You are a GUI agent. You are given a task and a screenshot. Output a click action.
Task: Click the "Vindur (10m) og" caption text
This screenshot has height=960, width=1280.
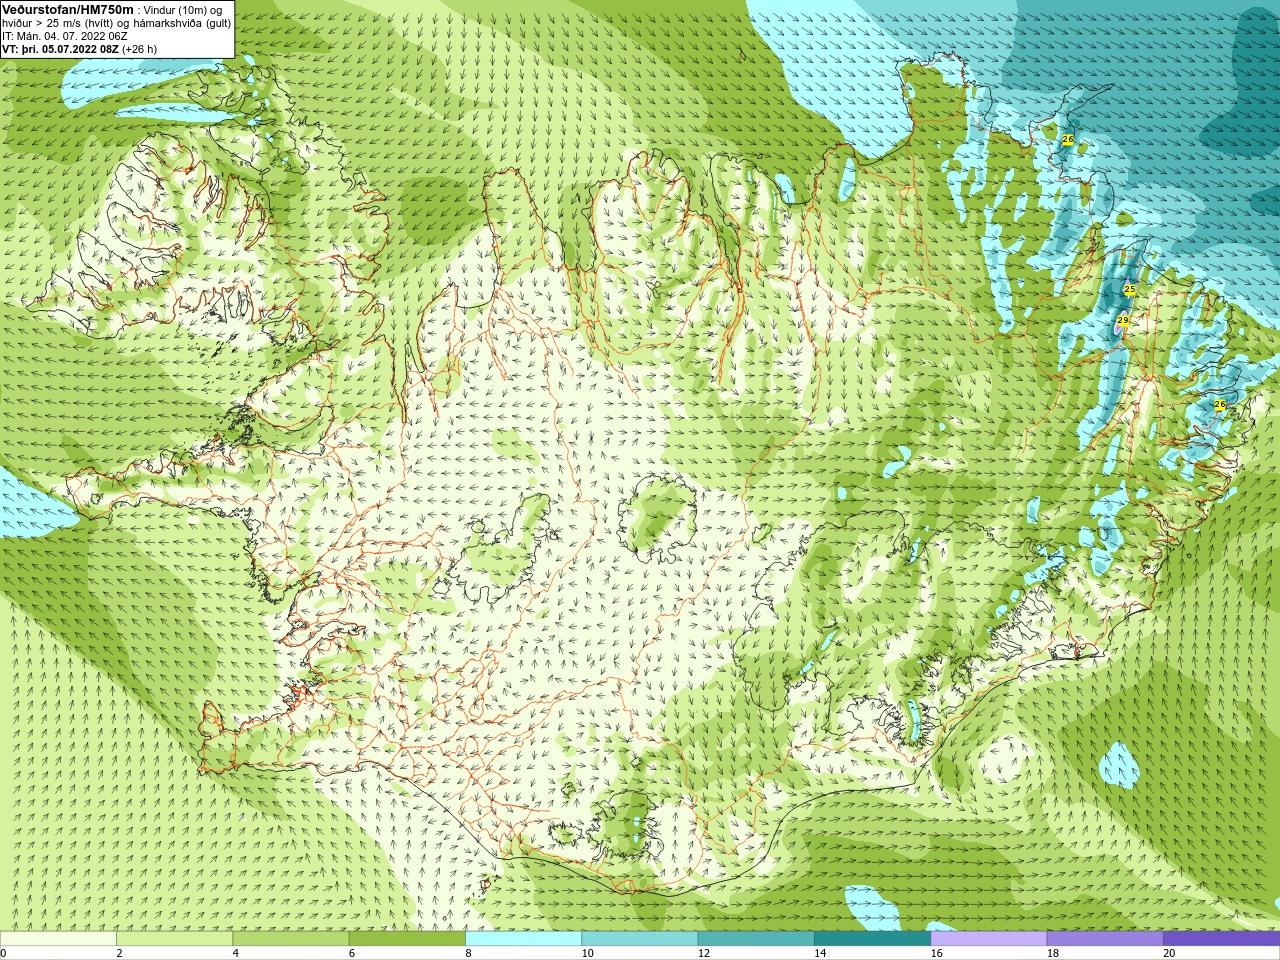coord(183,10)
